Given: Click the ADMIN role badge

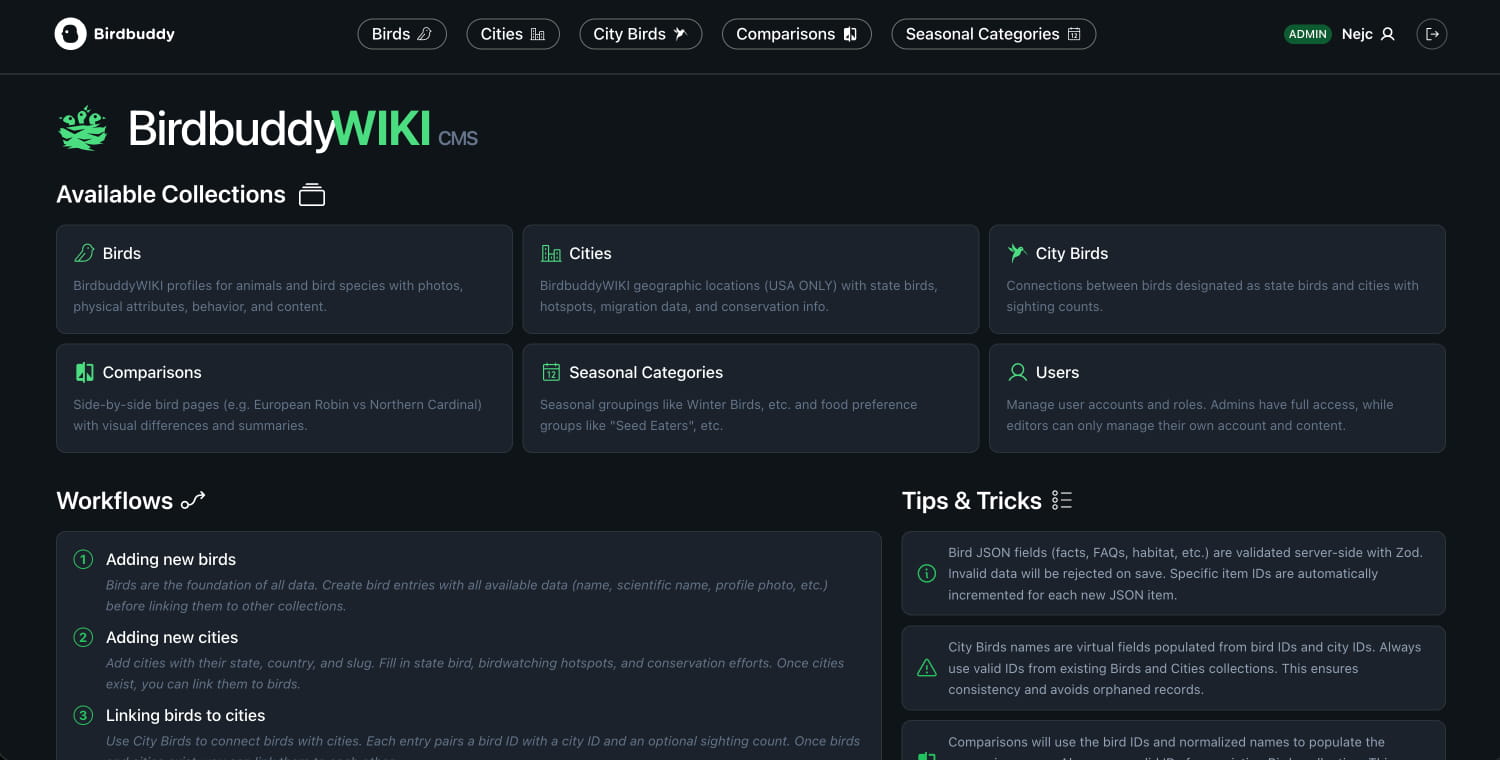Looking at the screenshot, I should 1308,34.
